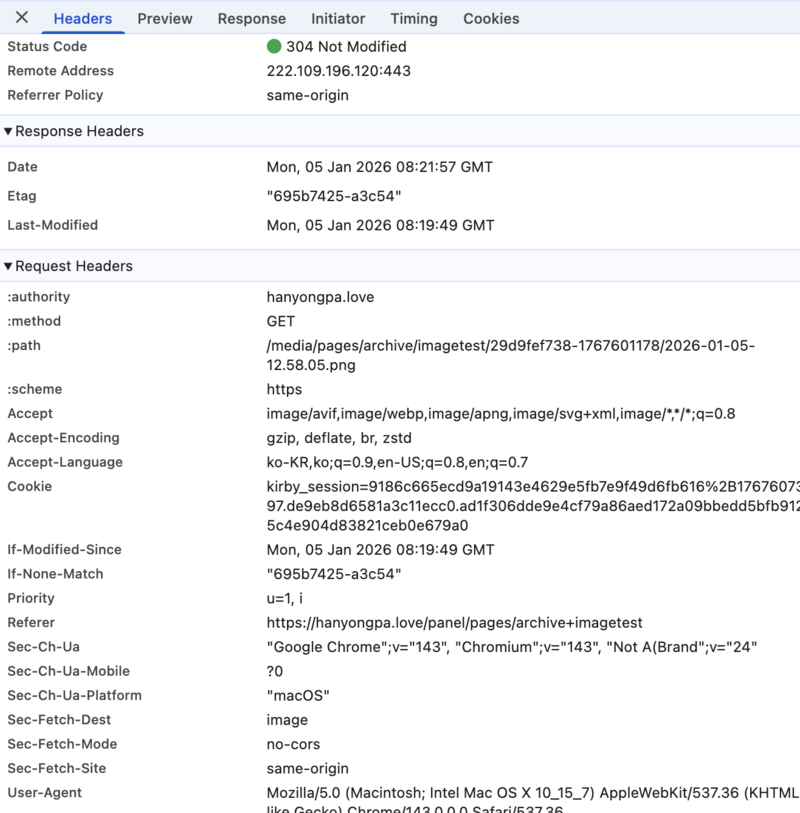Switch to the Cookies tab

491,18
